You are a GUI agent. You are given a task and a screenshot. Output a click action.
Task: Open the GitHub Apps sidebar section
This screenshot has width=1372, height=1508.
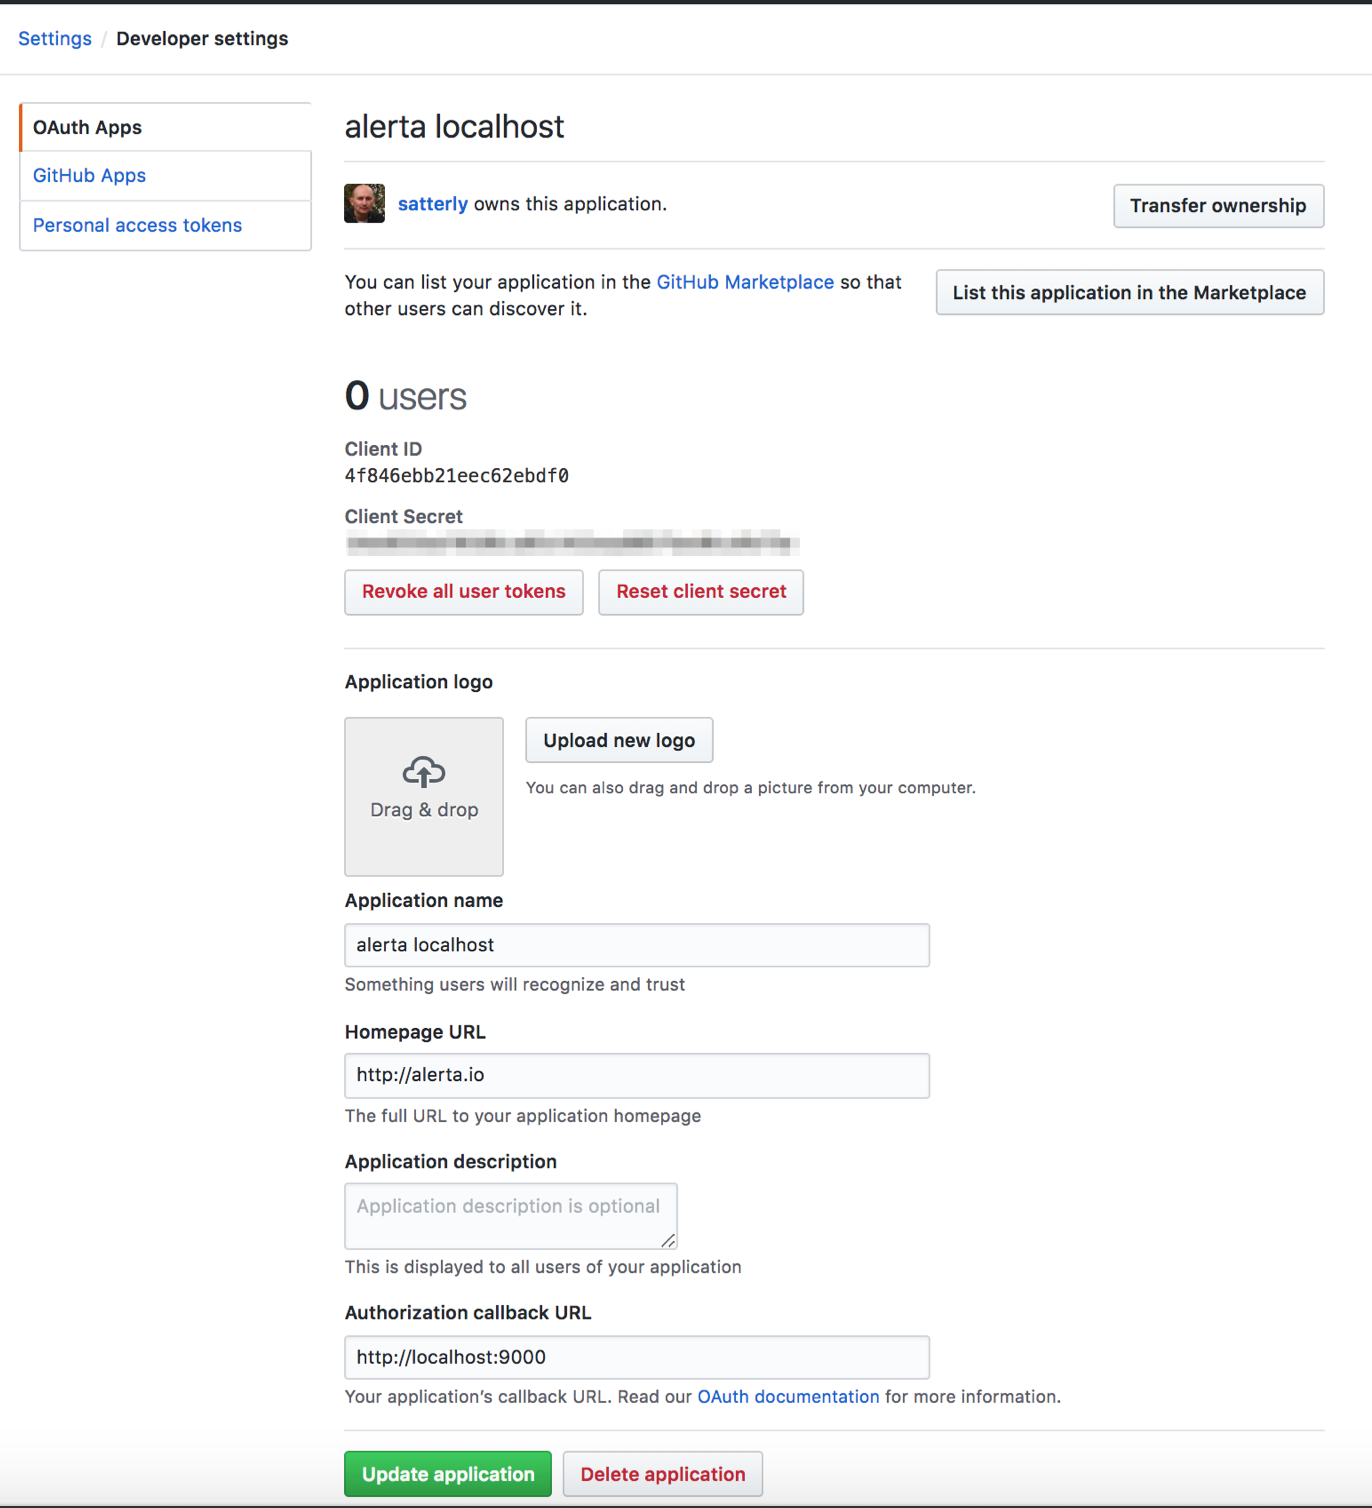pos(89,175)
